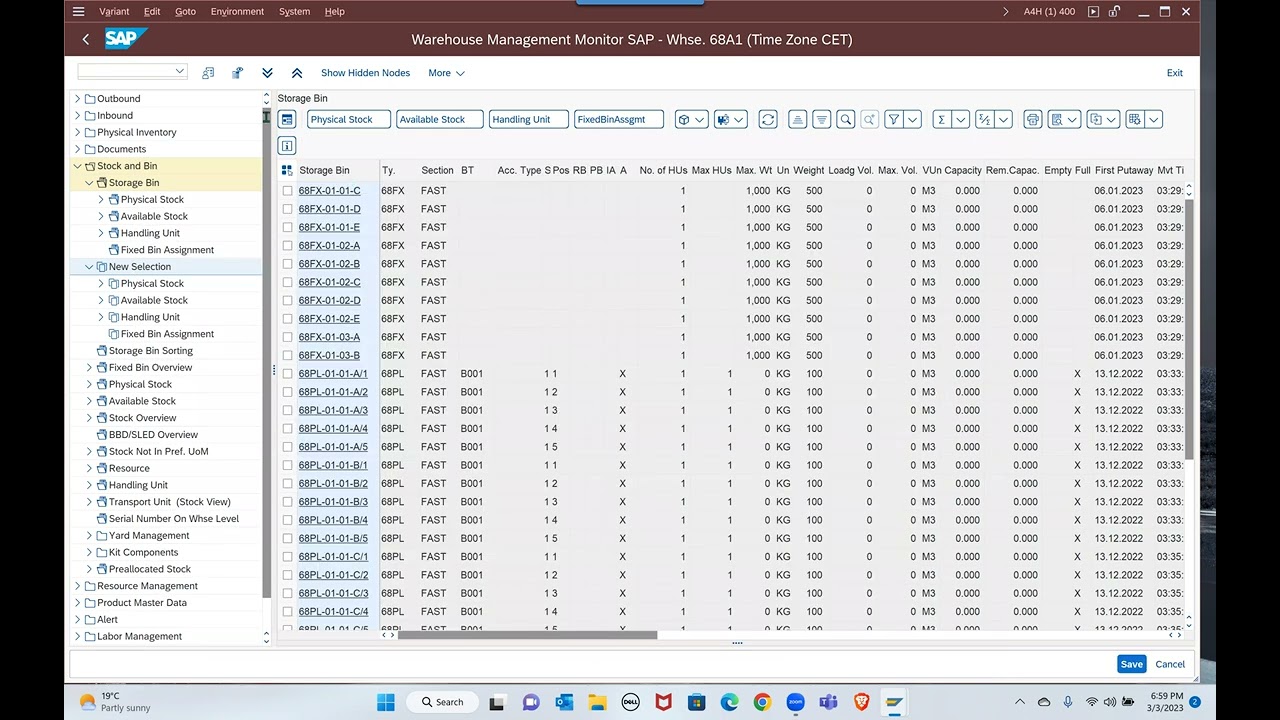
Task: Click the back arrow next to SAP logo
Action: (86, 39)
